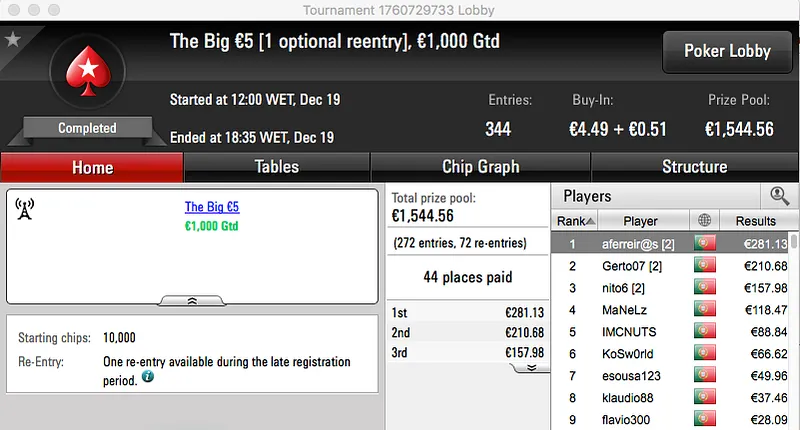The image size is (800, 430).
Task: Open the Chip Graph tab
Action: click(480, 167)
